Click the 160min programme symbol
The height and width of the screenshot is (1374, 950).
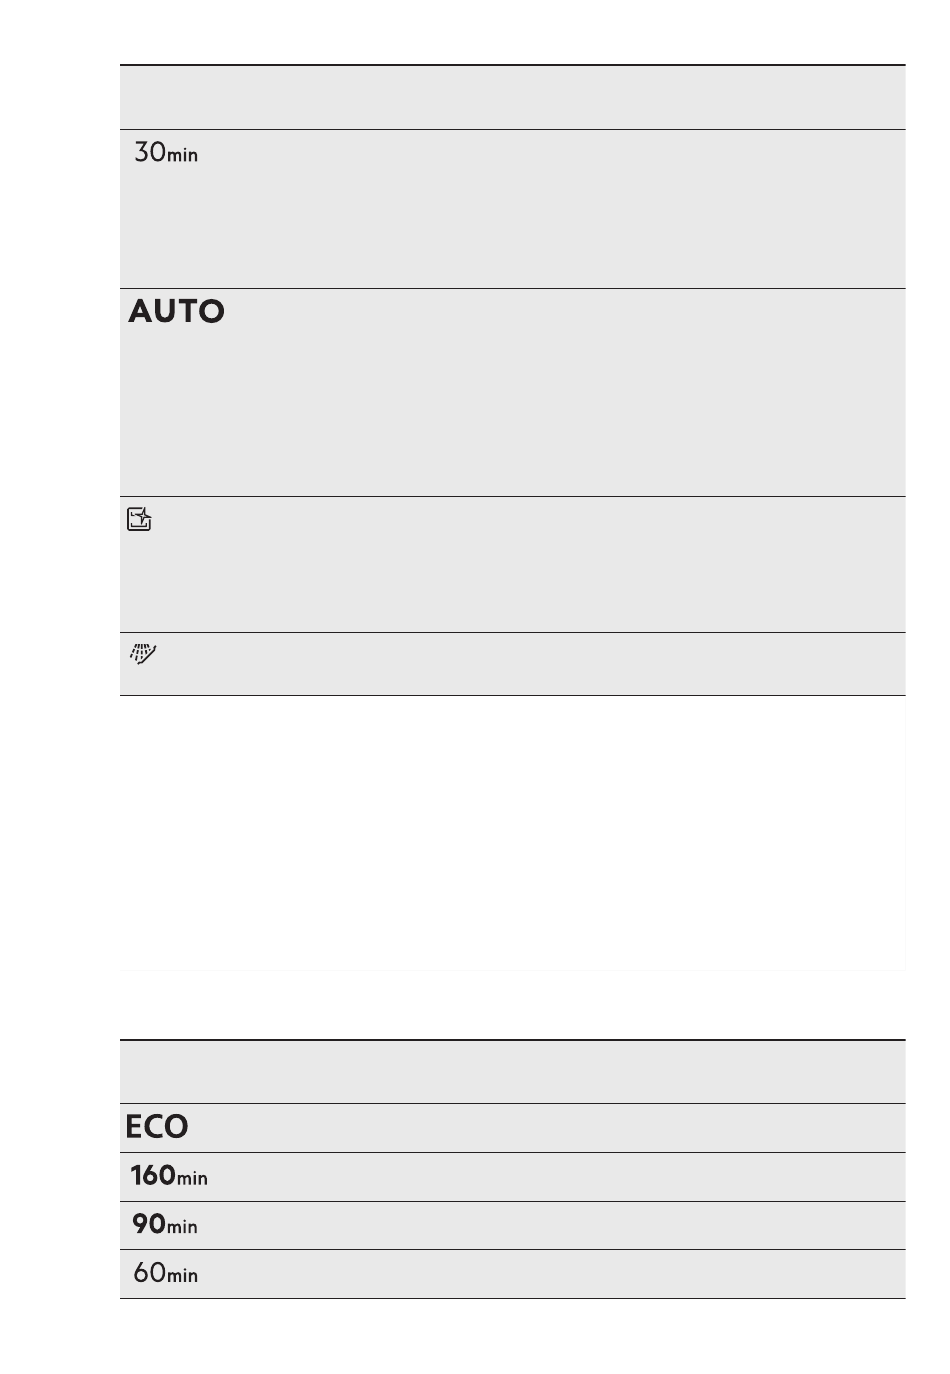pyautogui.click(x=169, y=1176)
